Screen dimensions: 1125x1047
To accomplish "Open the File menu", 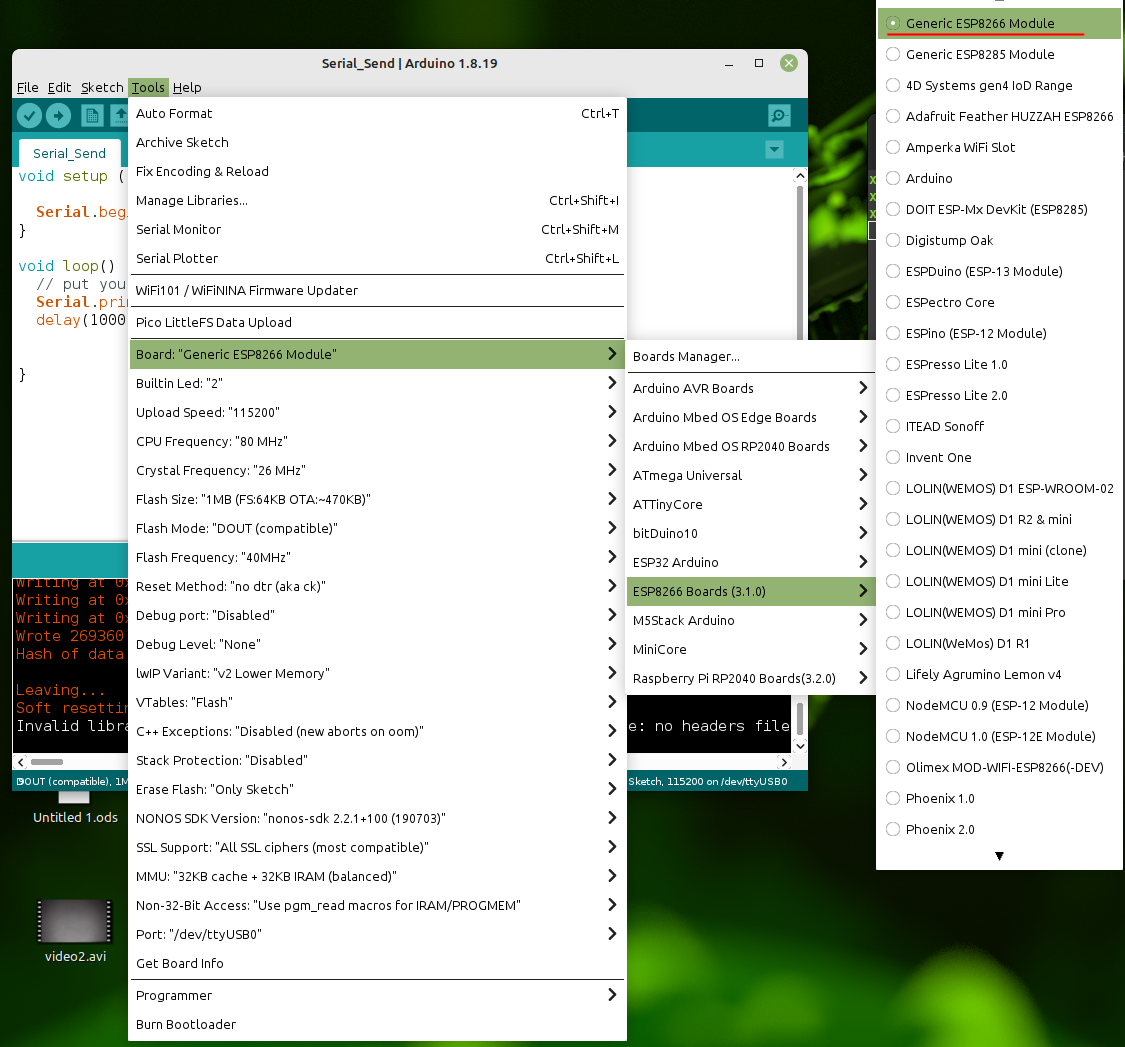I will pyautogui.click(x=27, y=88).
